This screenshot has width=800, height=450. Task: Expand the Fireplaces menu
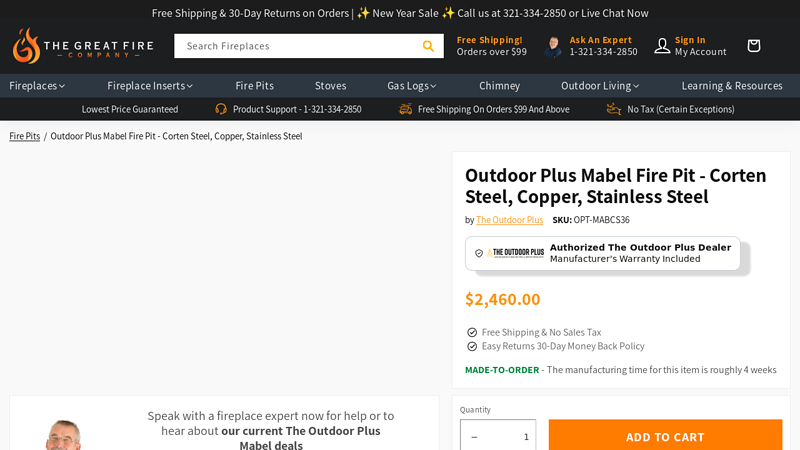(37, 86)
